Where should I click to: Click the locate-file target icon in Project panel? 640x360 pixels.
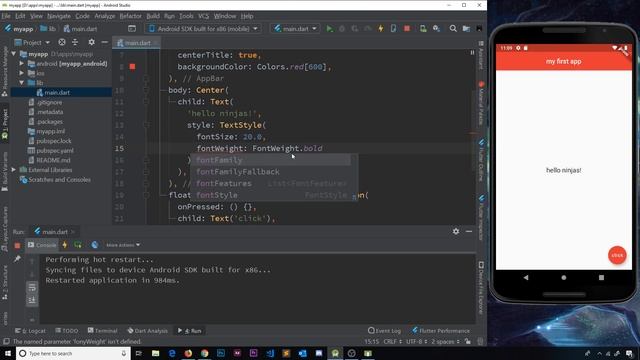click(x=62, y=42)
